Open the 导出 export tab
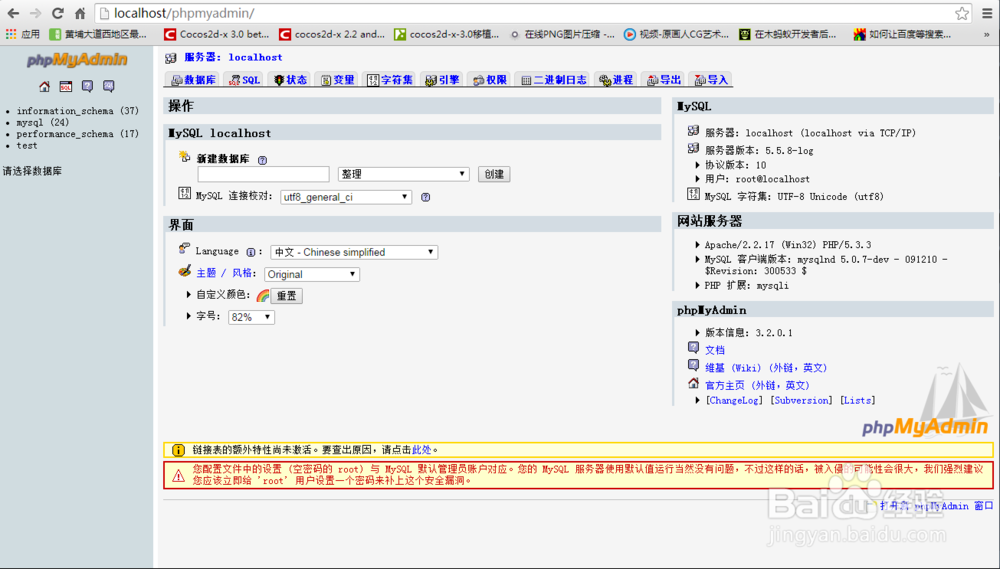 pyautogui.click(x=664, y=80)
